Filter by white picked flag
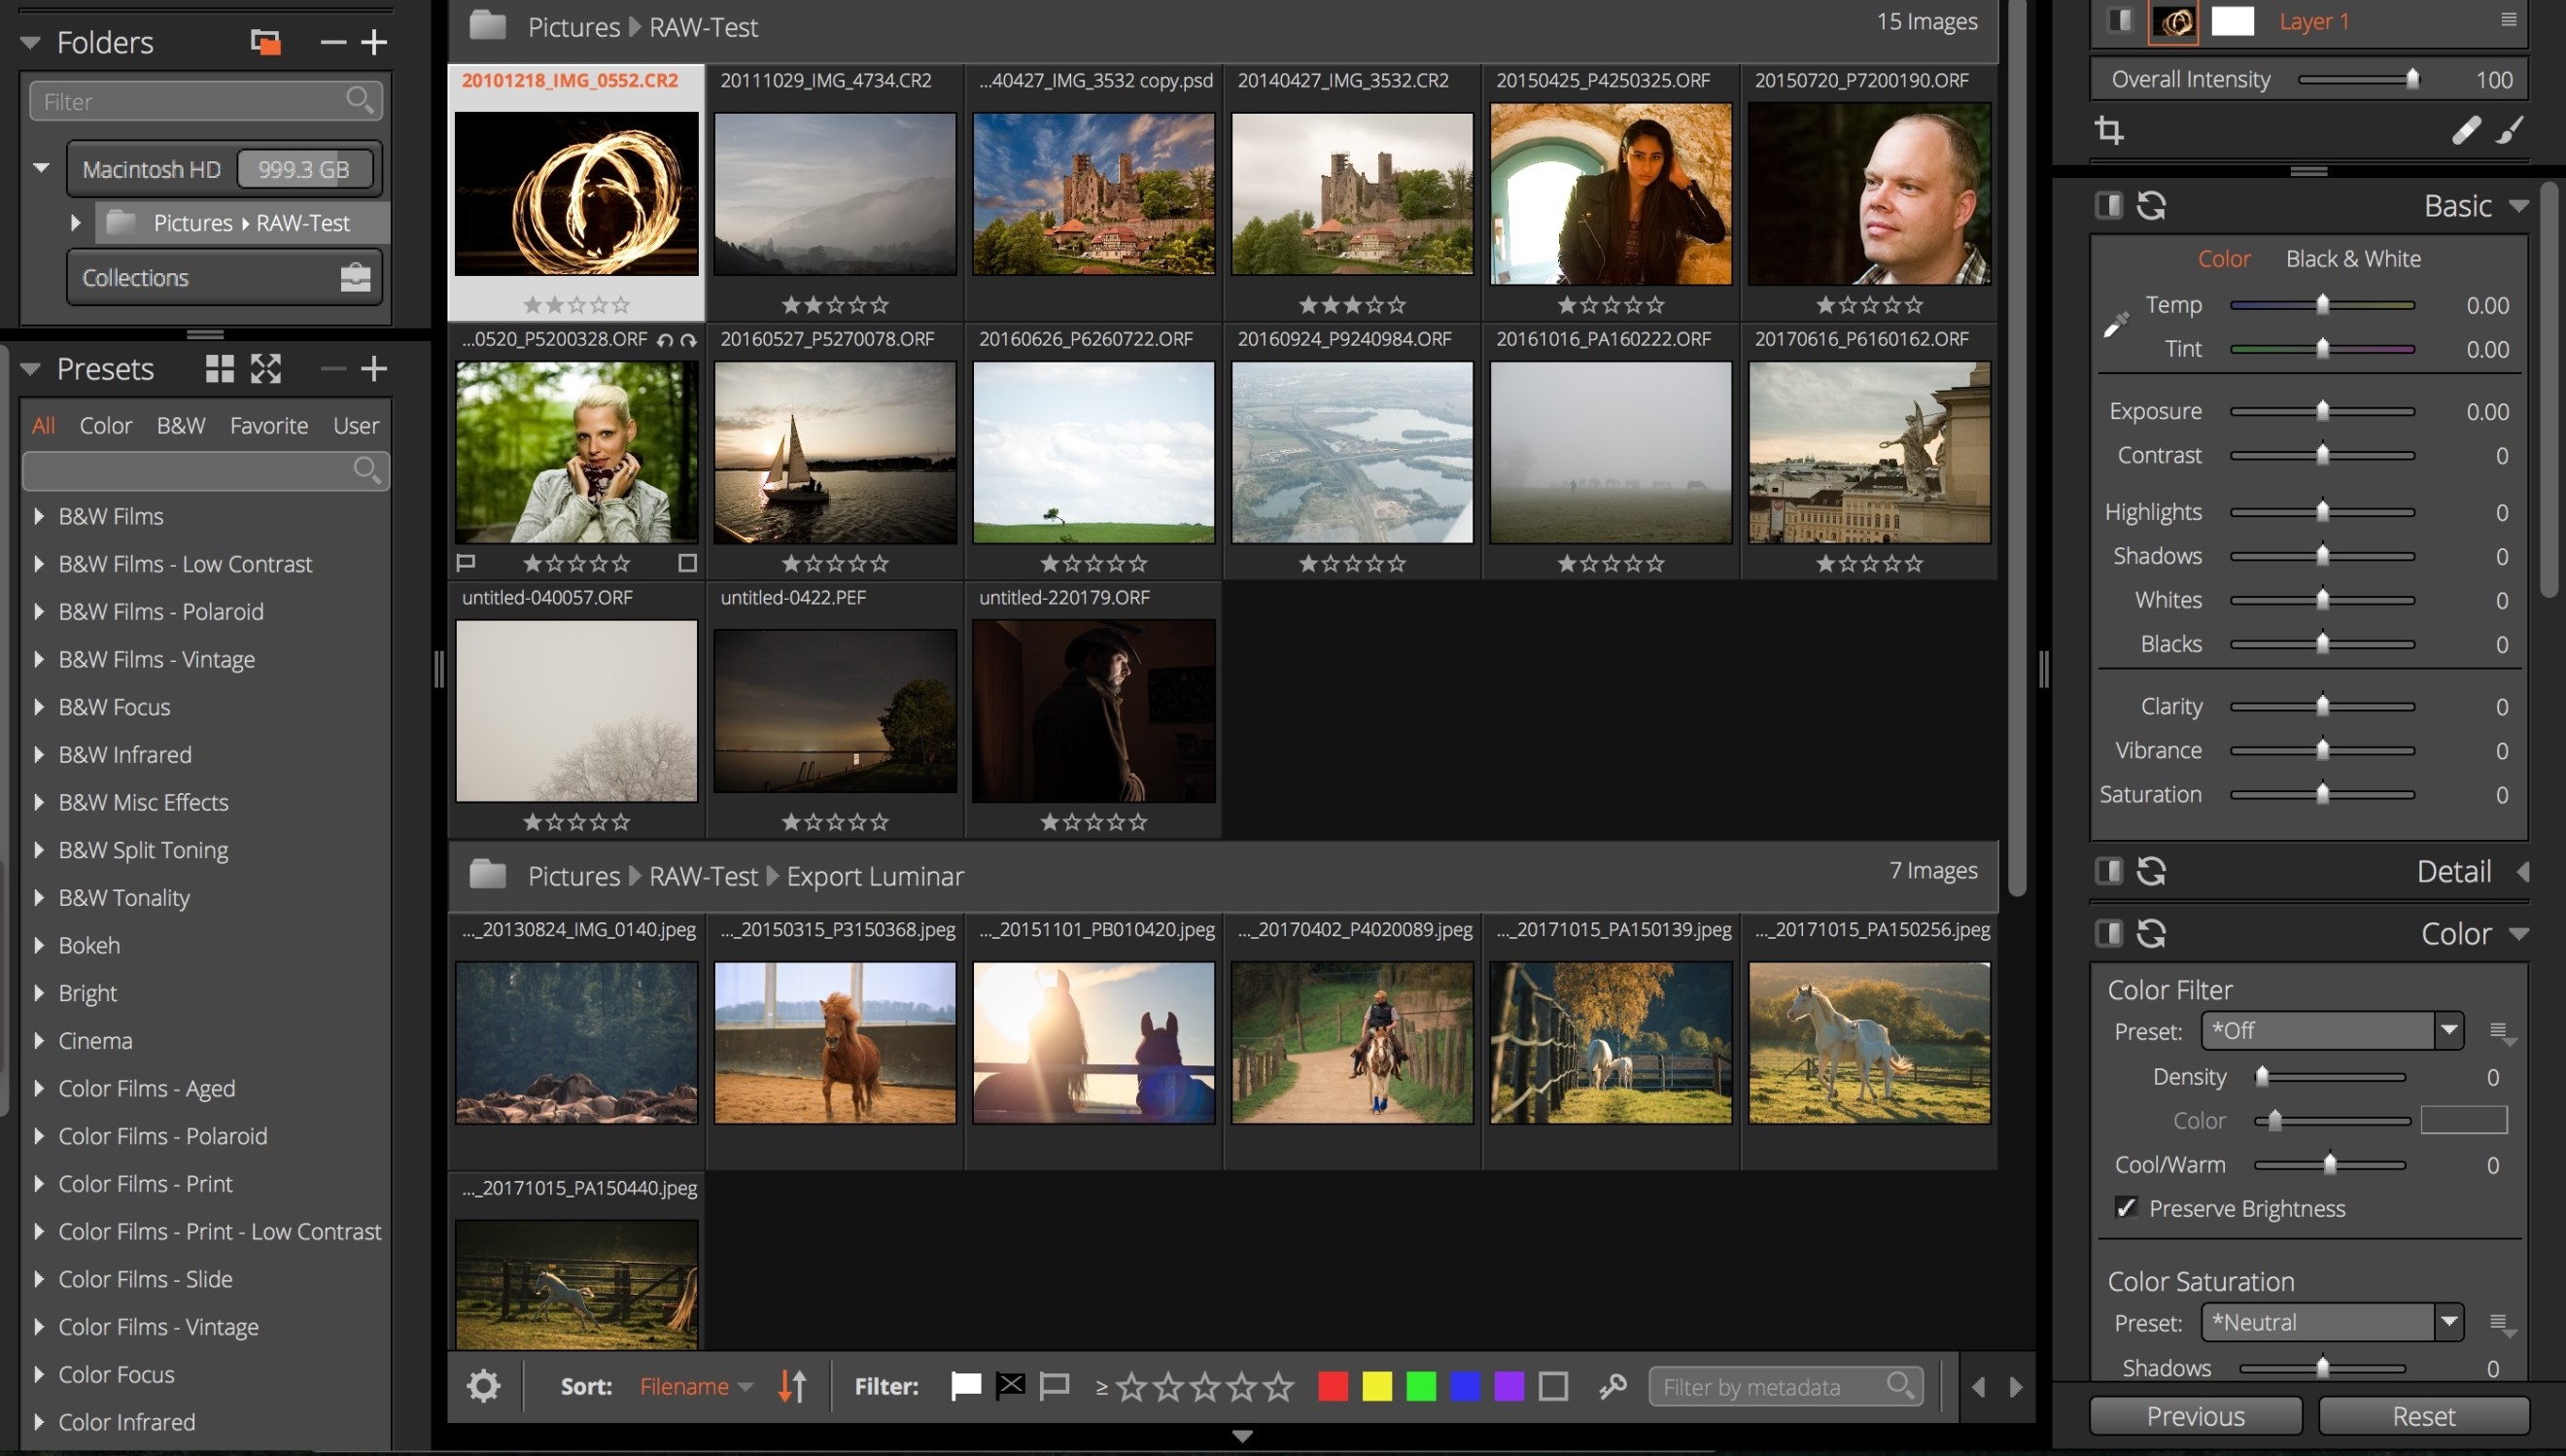 coord(966,1386)
